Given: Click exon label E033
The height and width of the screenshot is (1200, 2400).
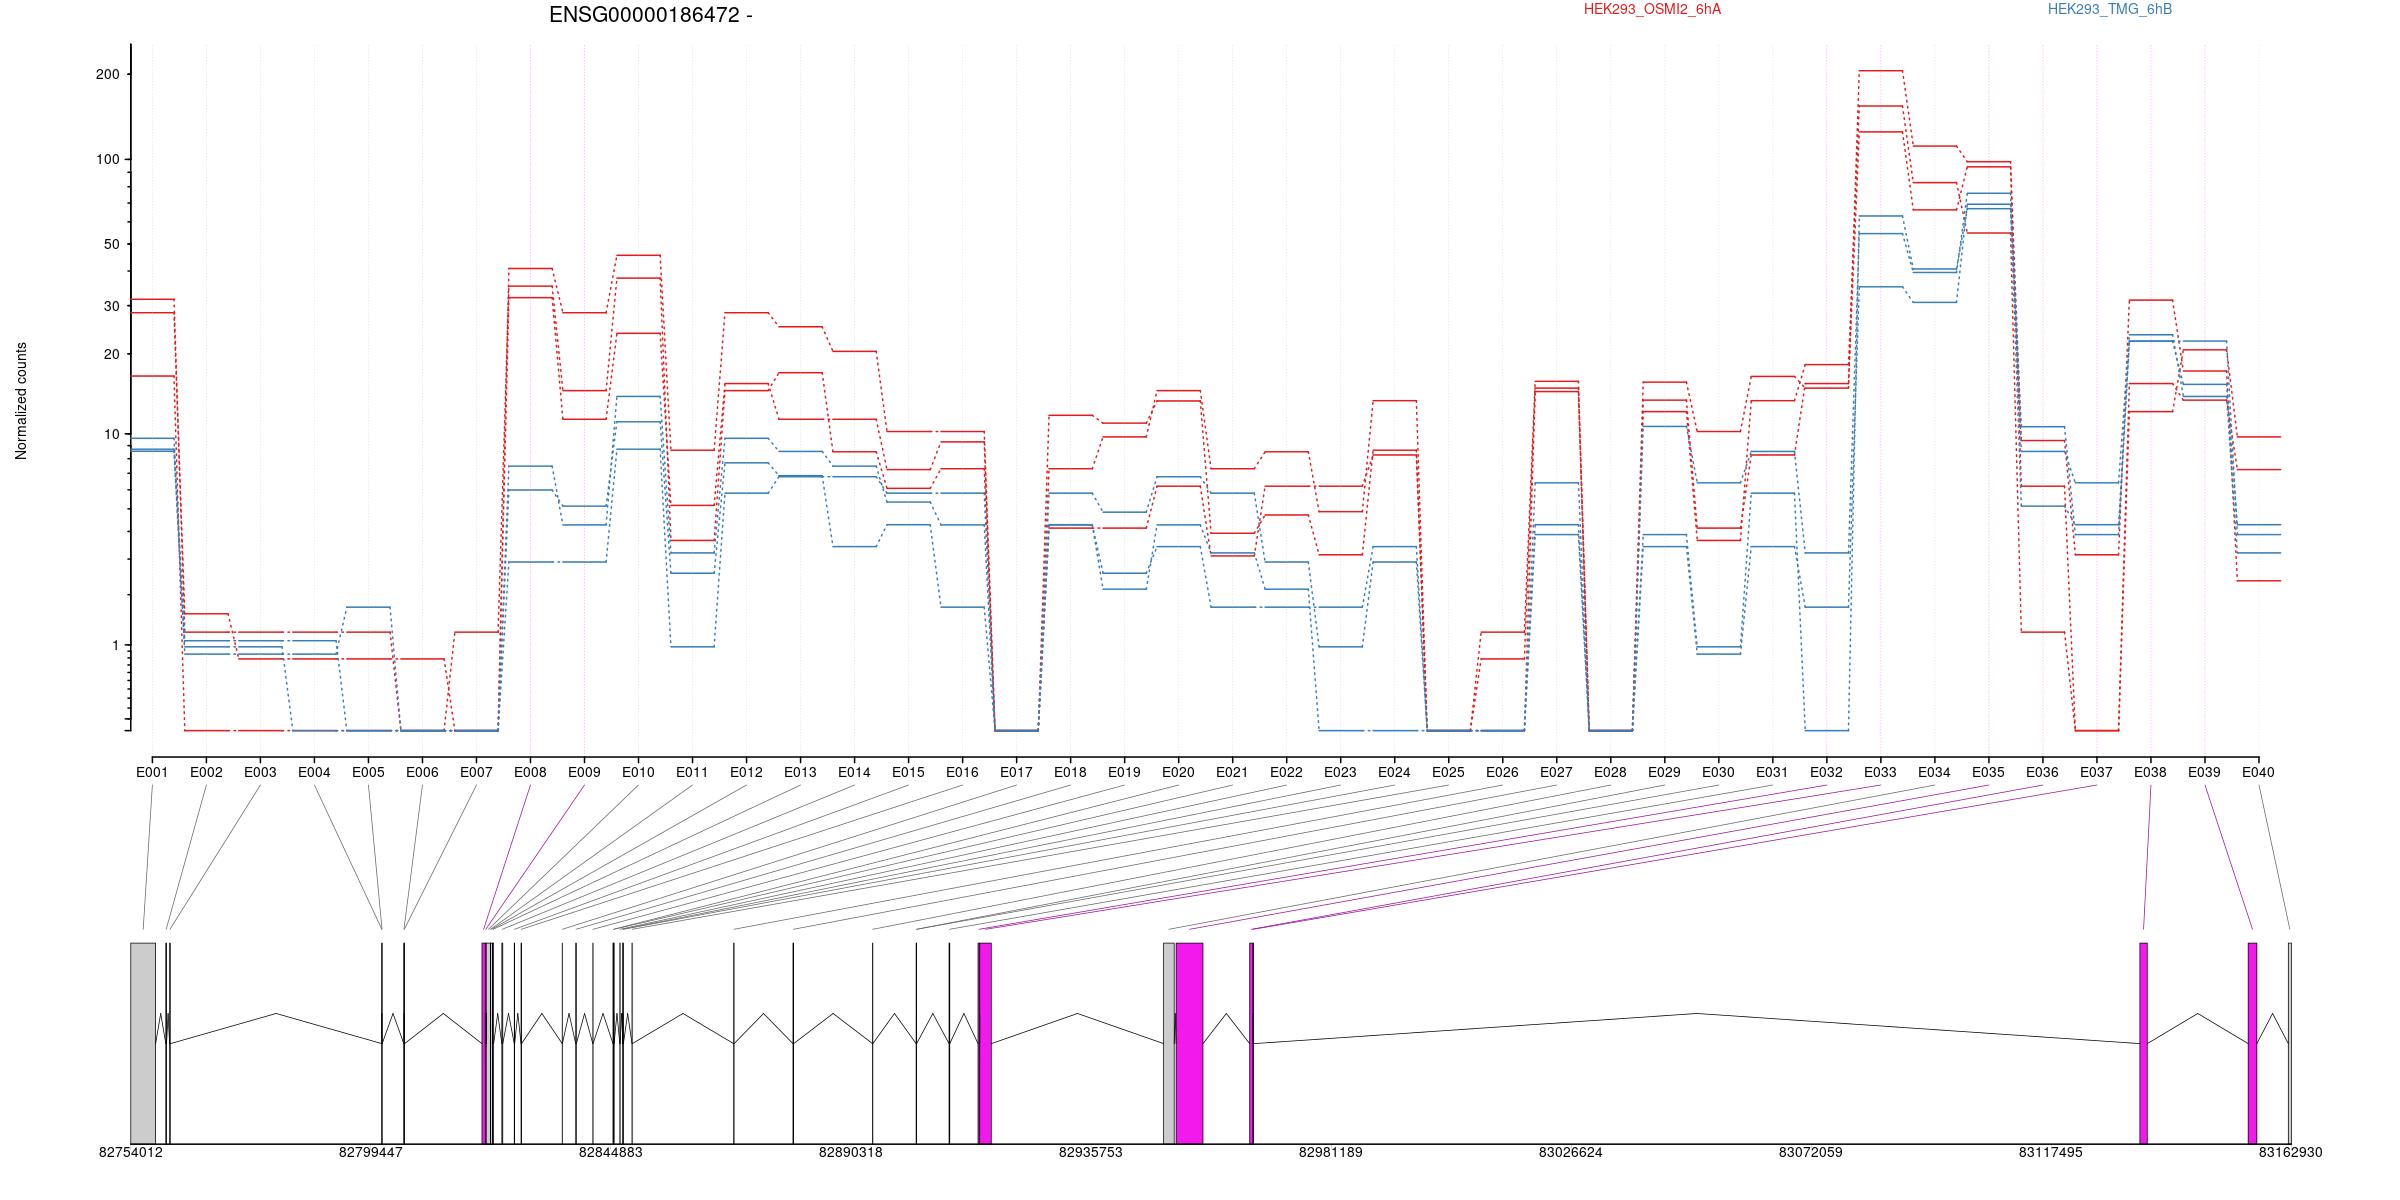Looking at the screenshot, I should [x=1880, y=772].
